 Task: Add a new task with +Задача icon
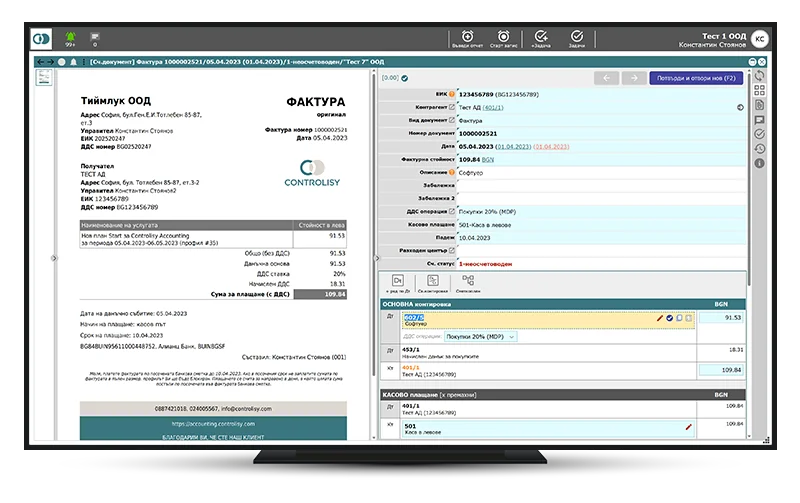[541, 38]
